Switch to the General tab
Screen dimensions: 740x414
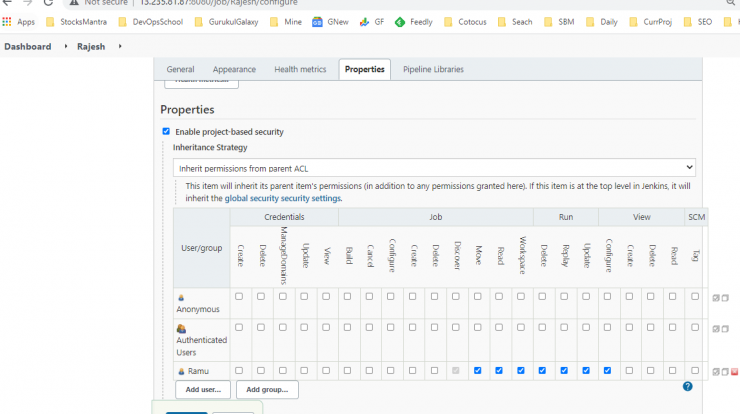coord(180,69)
